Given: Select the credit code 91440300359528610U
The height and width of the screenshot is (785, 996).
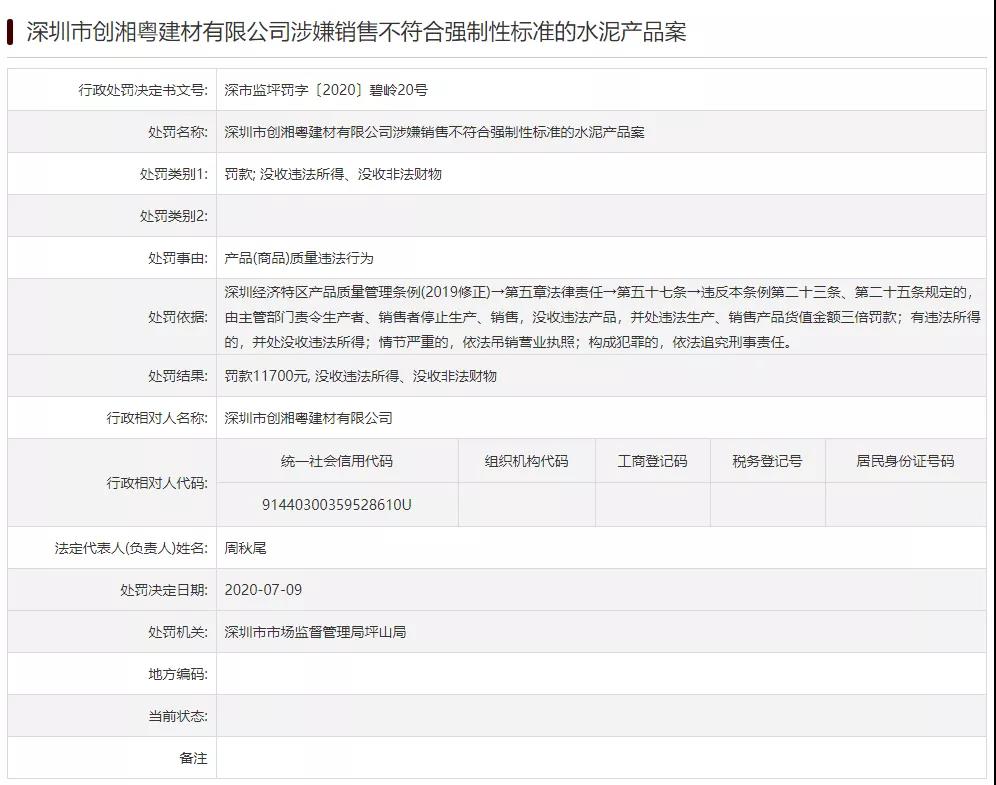Looking at the screenshot, I should pyautogui.click(x=337, y=505).
